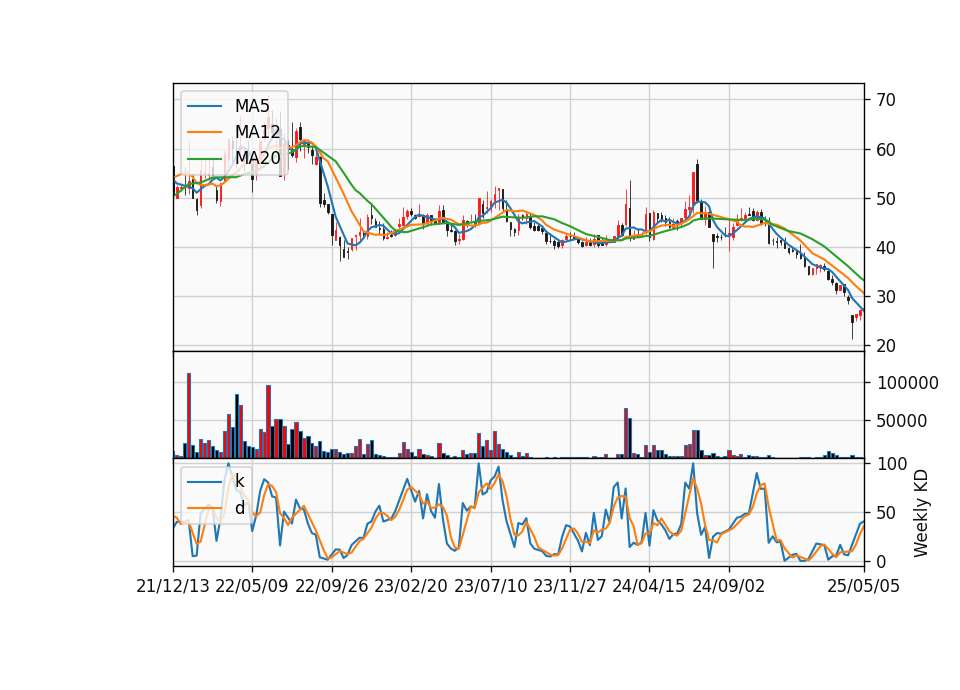Click the 50000 volume axis label
The width and height of the screenshot is (960, 690).
[x=902, y=421]
